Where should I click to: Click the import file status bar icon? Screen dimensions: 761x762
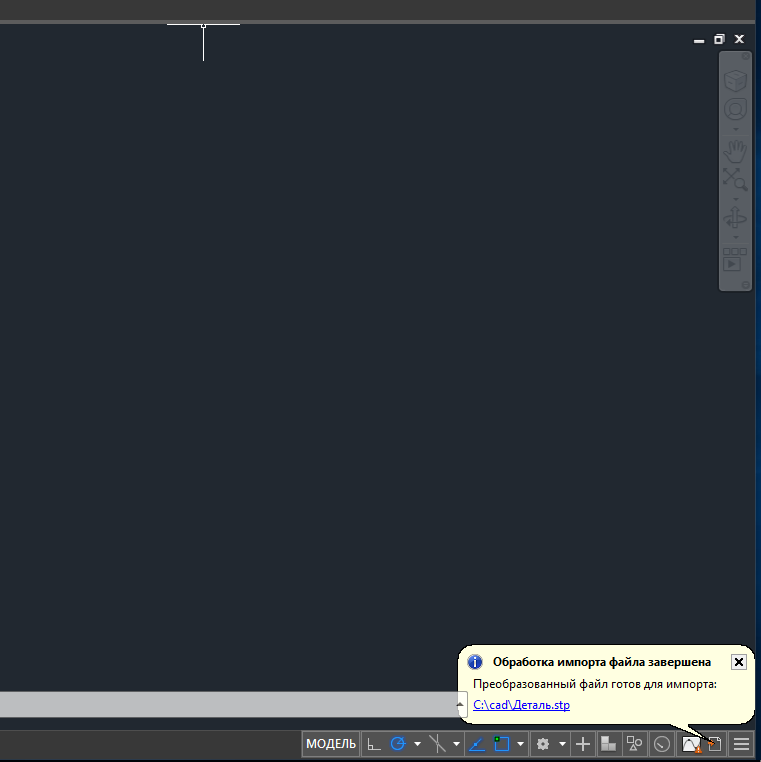tap(714, 744)
